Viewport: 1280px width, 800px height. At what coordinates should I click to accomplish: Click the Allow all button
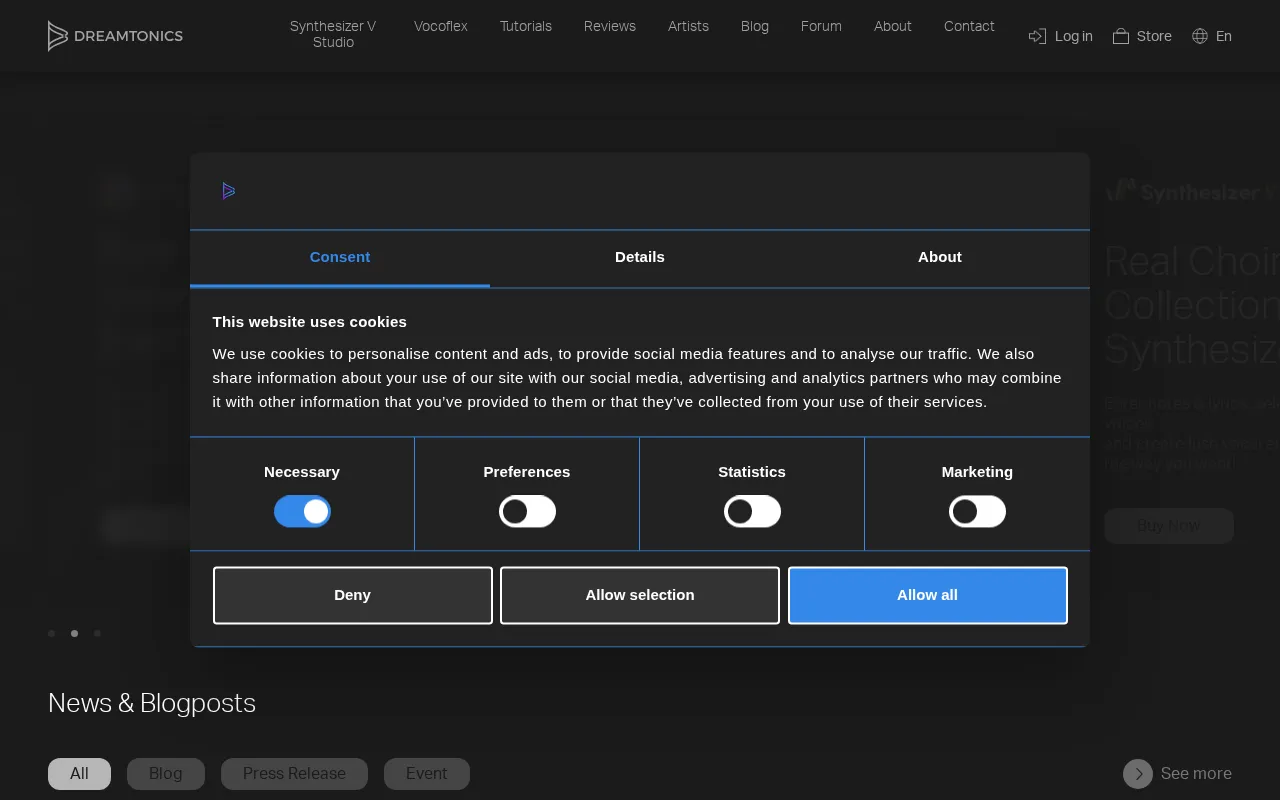click(x=928, y=595)
